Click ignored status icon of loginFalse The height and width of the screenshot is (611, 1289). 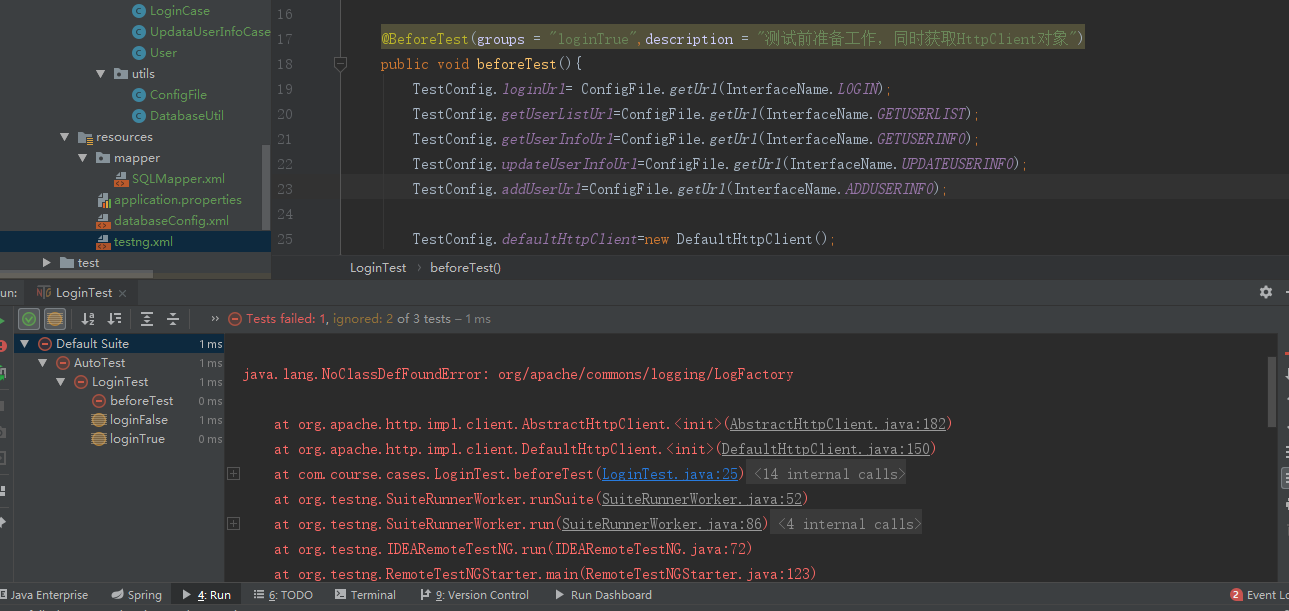pyautogui.click(x=99, y=420)
